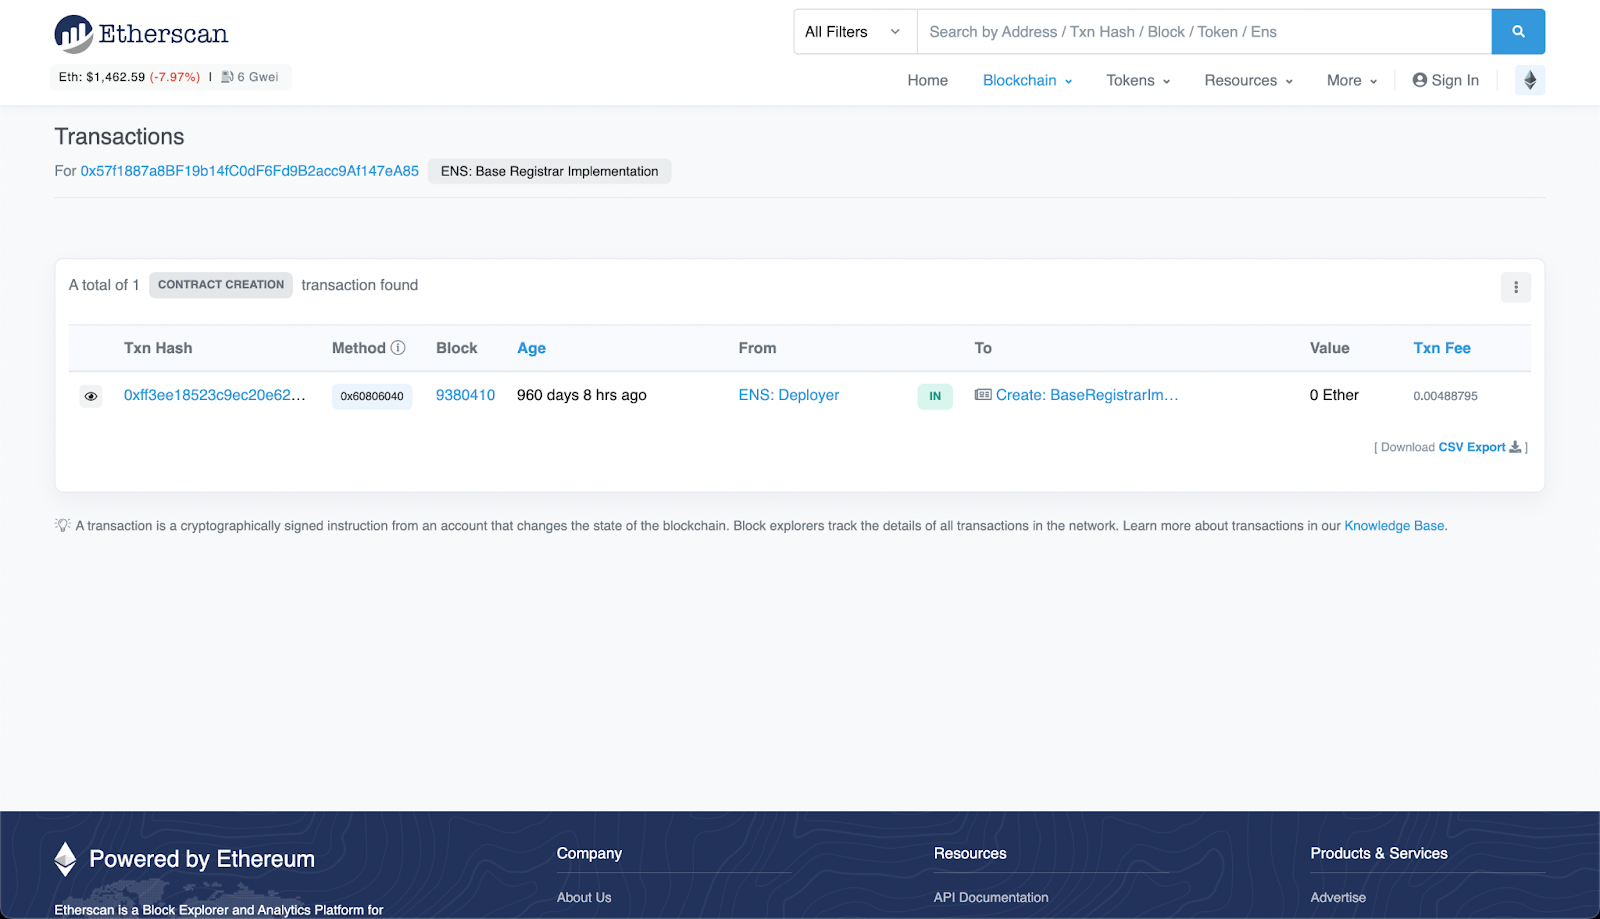Screen dimensions: 1600x919
Task: Open API Documentation footer link
Action: (x=991, y=897)
